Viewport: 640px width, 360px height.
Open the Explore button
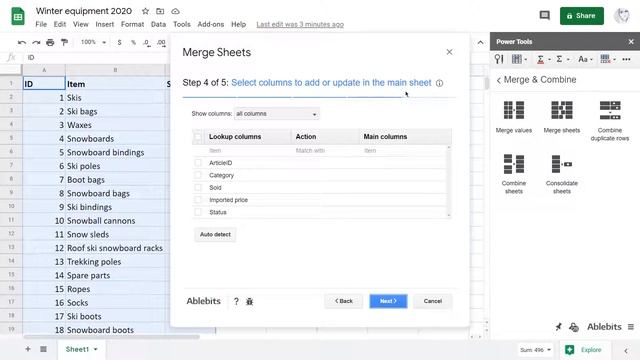point(584,350)
